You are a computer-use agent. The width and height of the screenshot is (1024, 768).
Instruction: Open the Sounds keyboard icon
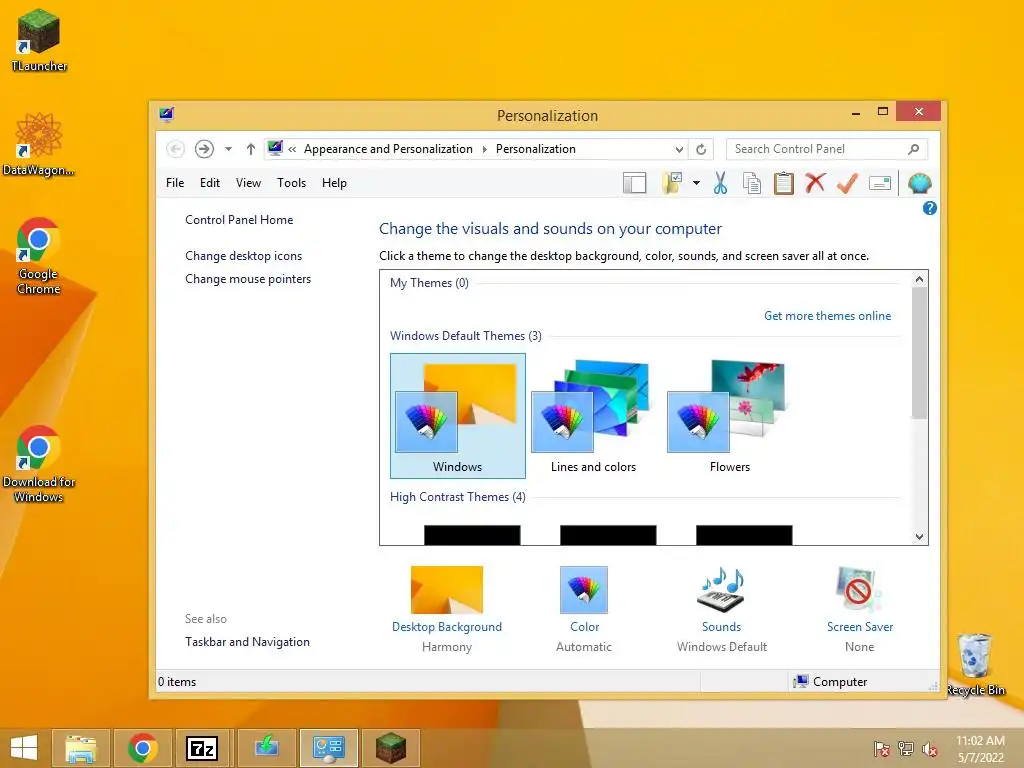coord(721,590)
